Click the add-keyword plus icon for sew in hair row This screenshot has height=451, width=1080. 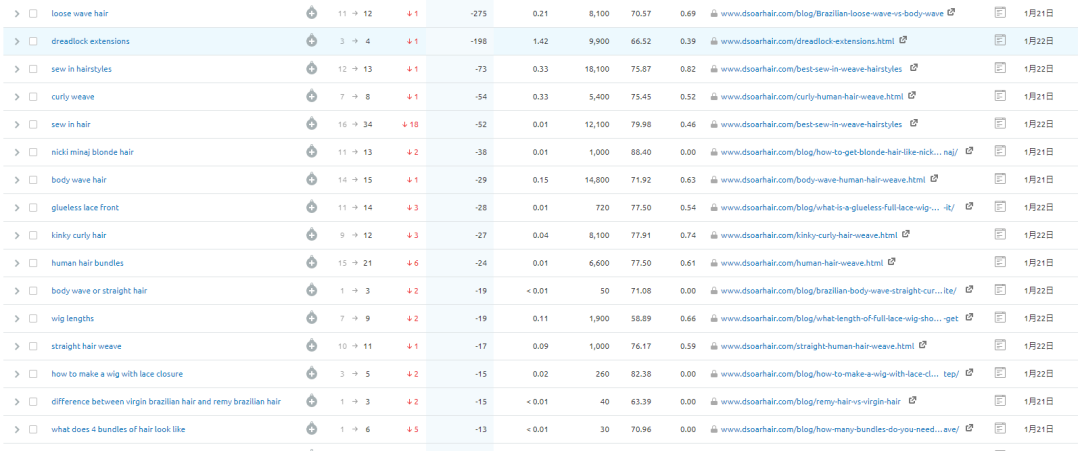pyautogui.click(x=311, y=124)
